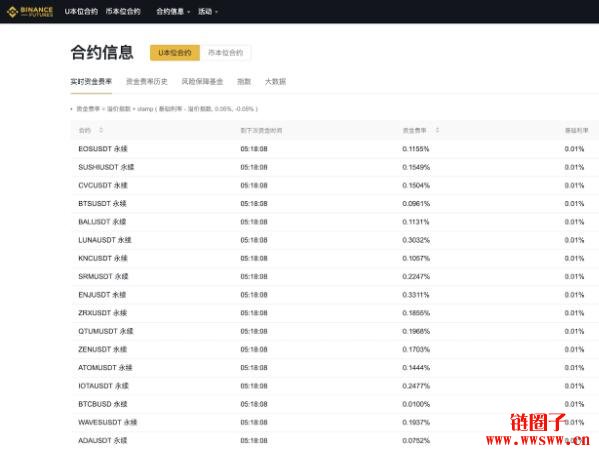Screen dimensions: 599x450
Task: Select the IOTAUSDT 永续 contract
Action: (104, 386)
